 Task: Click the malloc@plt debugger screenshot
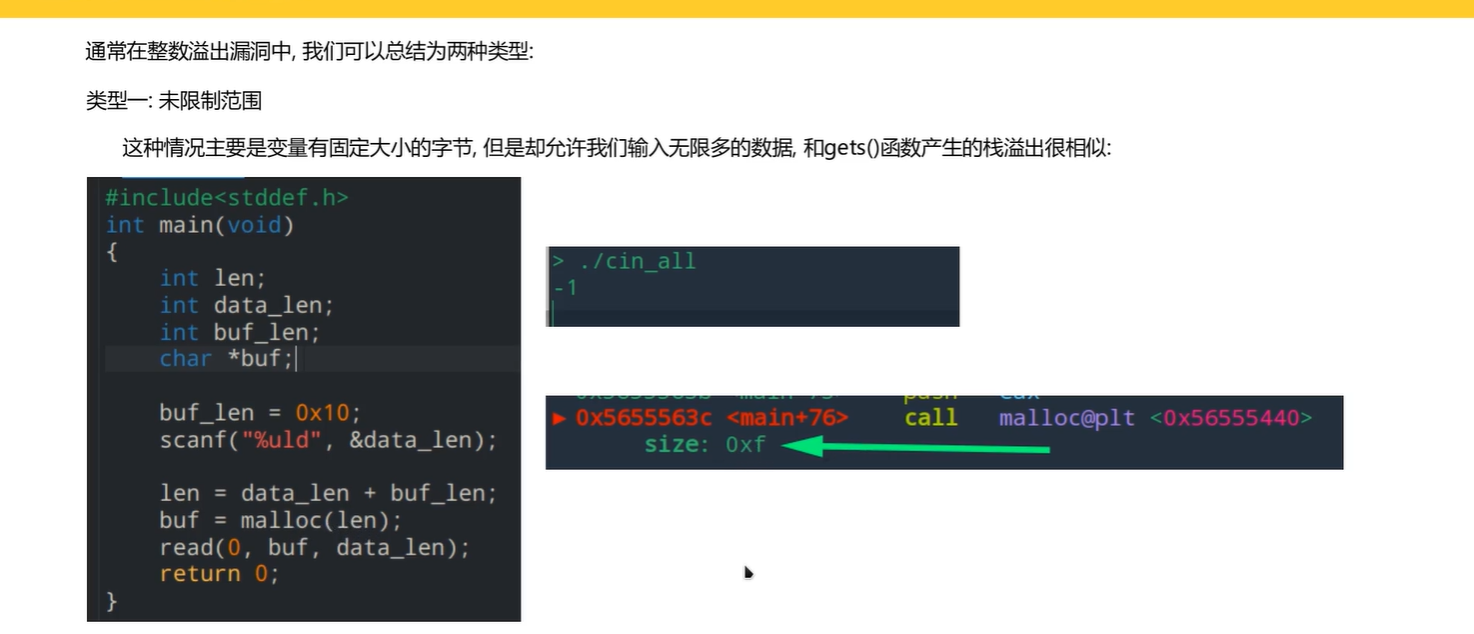point(944,432)
